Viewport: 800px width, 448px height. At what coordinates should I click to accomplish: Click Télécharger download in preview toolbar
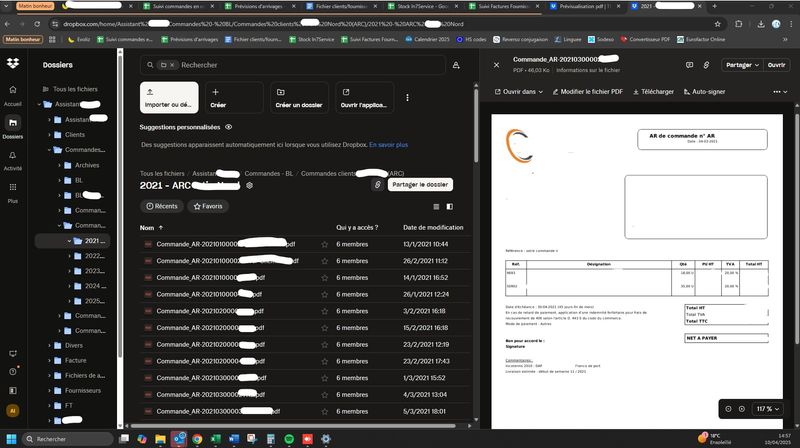click(x=652, y=91)
